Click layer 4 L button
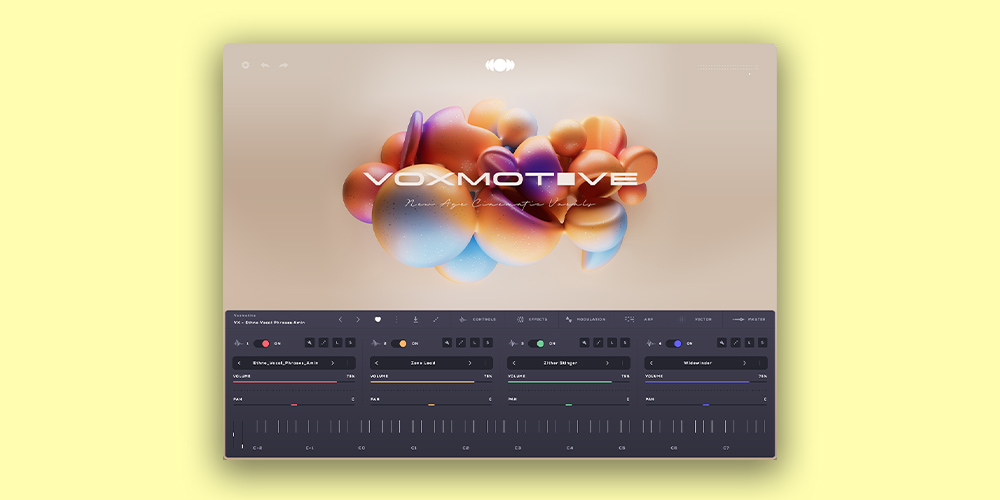 [x=749, y=342]
